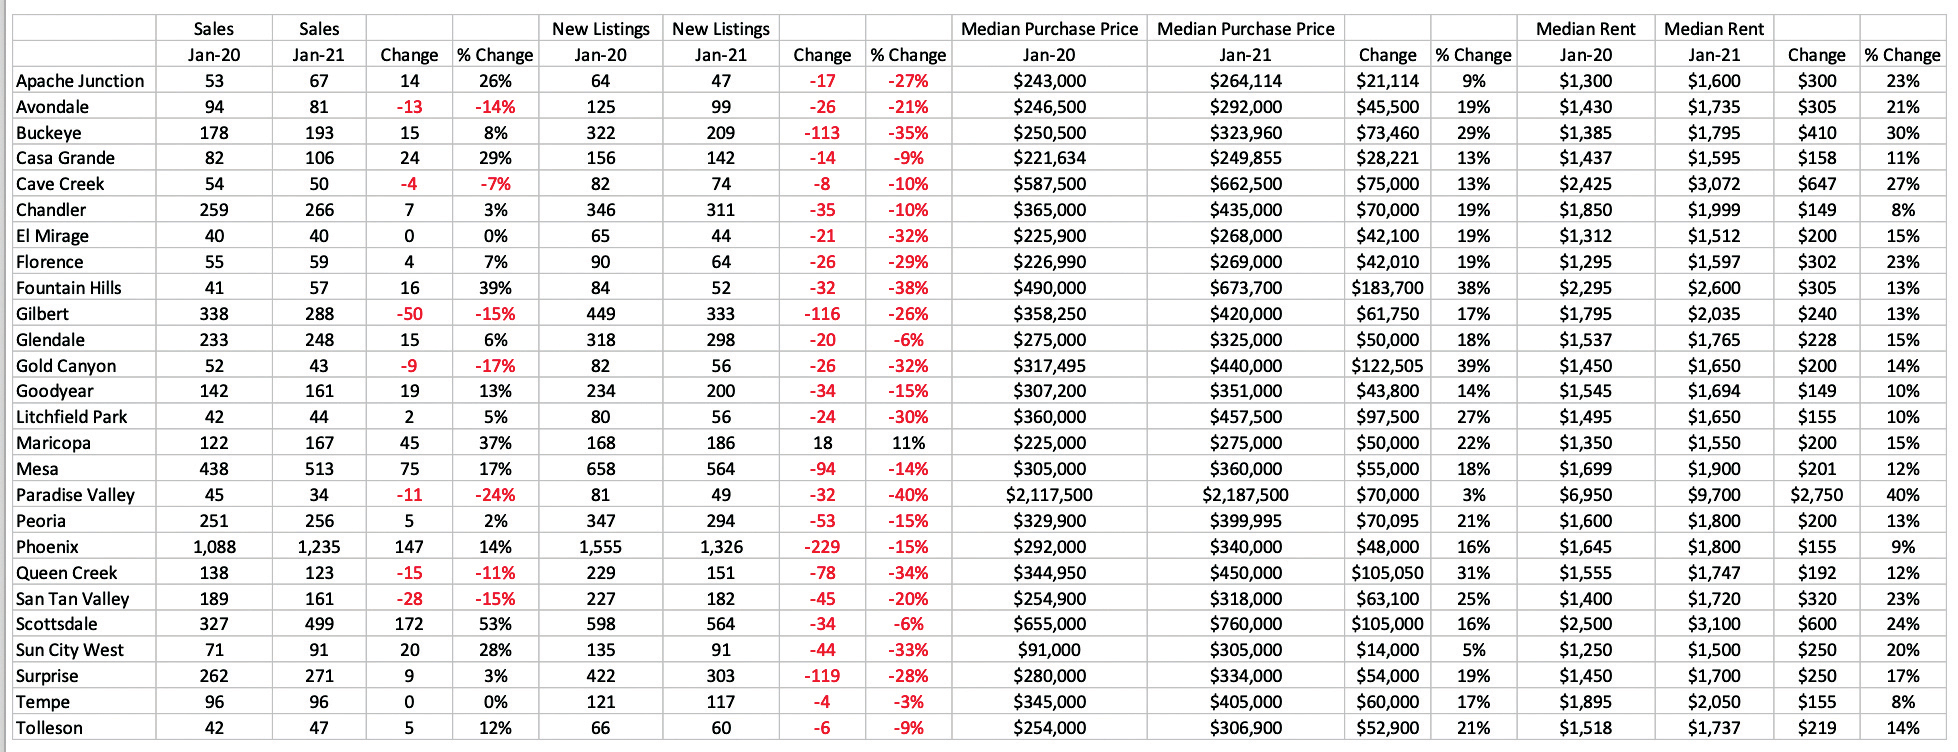Select Gilbert's sales change of -50

pyautogui.click(x=409, y=314)
